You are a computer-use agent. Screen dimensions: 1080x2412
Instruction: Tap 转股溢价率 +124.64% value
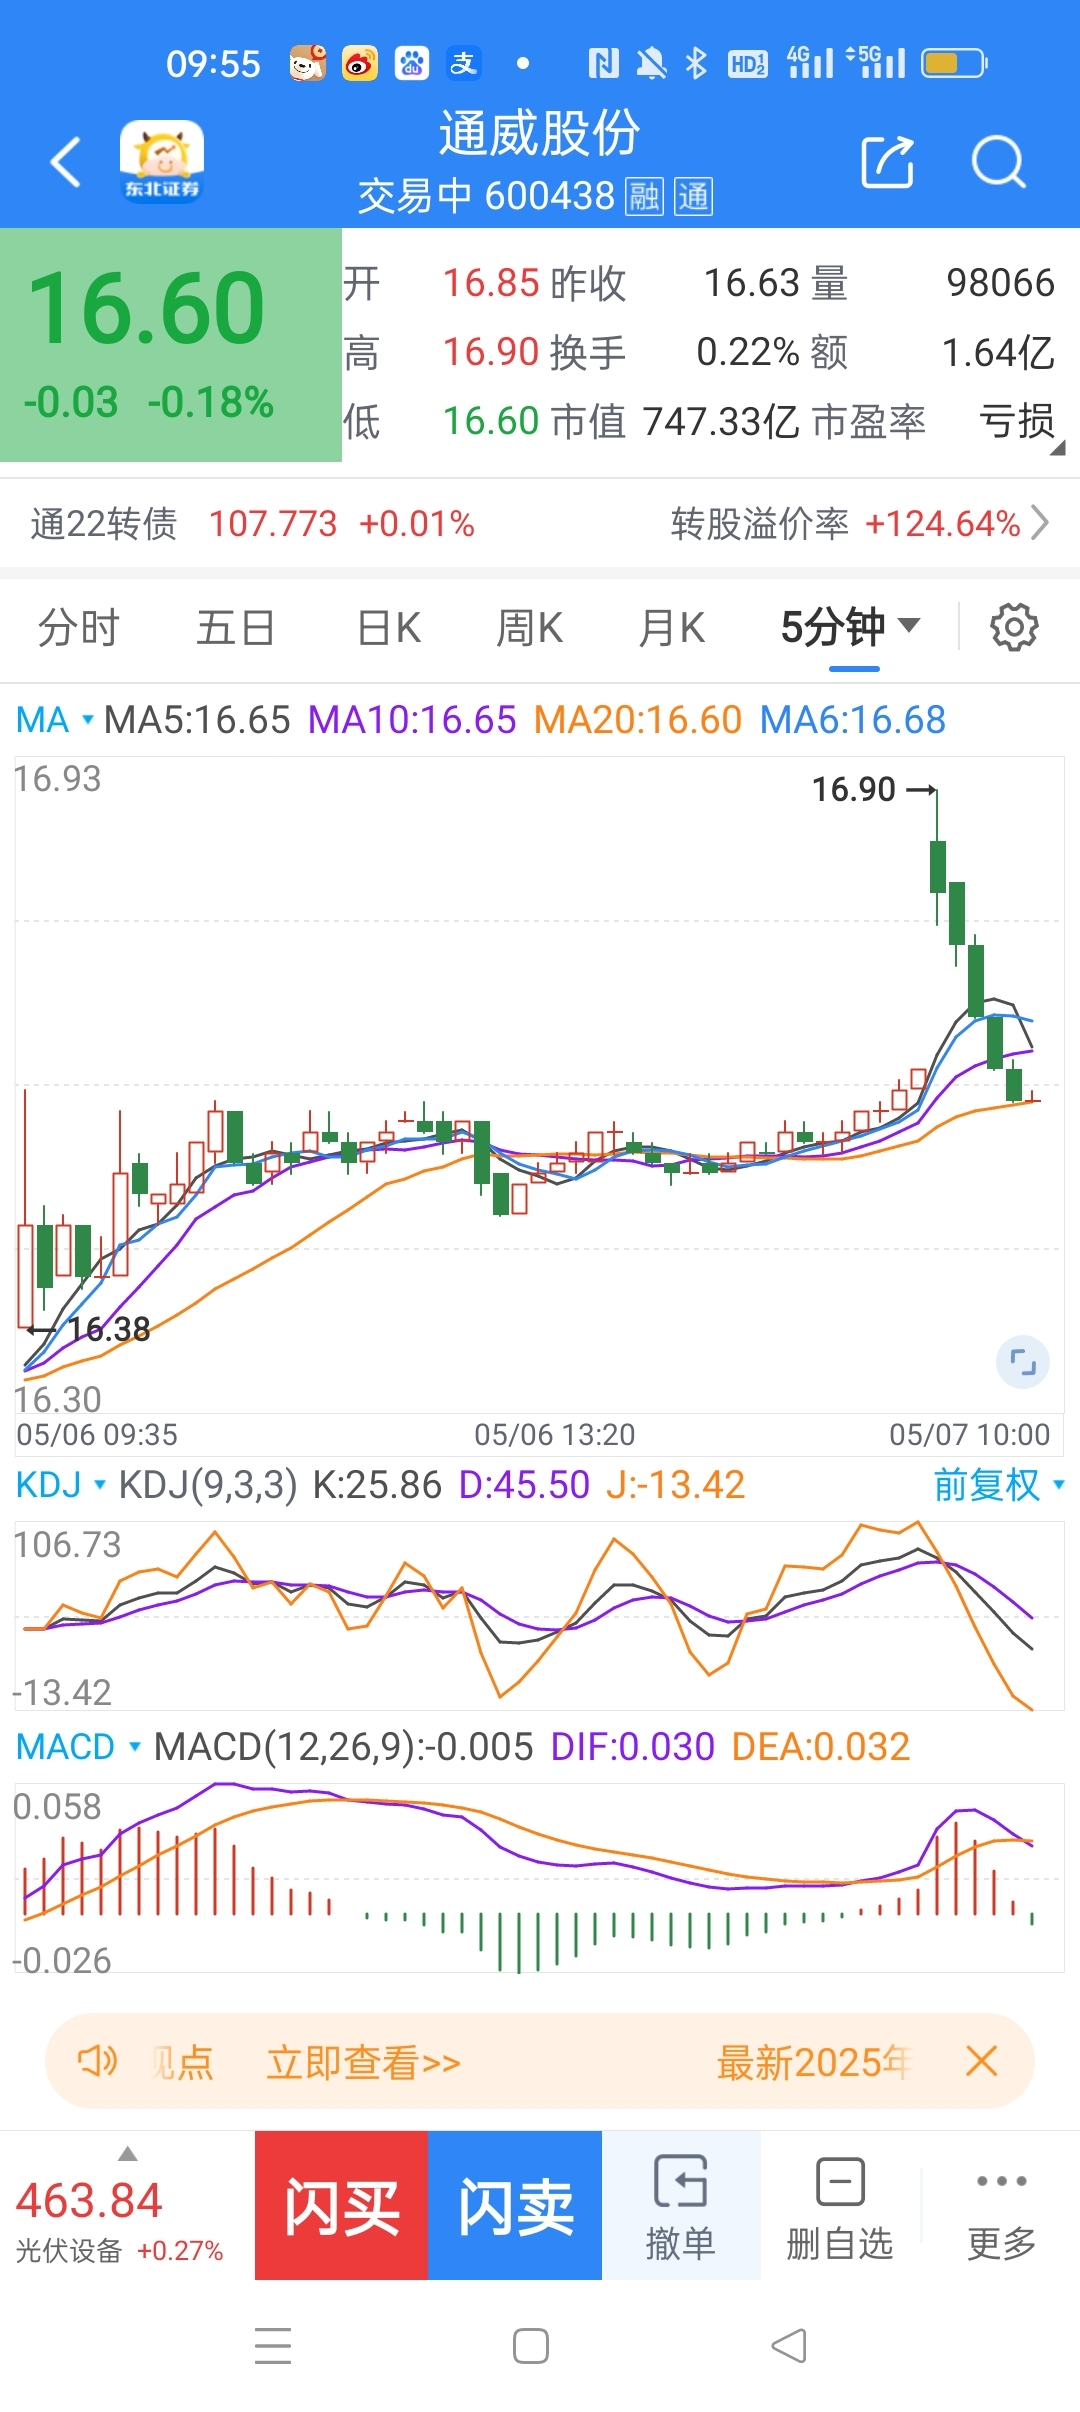[x=943, y=523]
